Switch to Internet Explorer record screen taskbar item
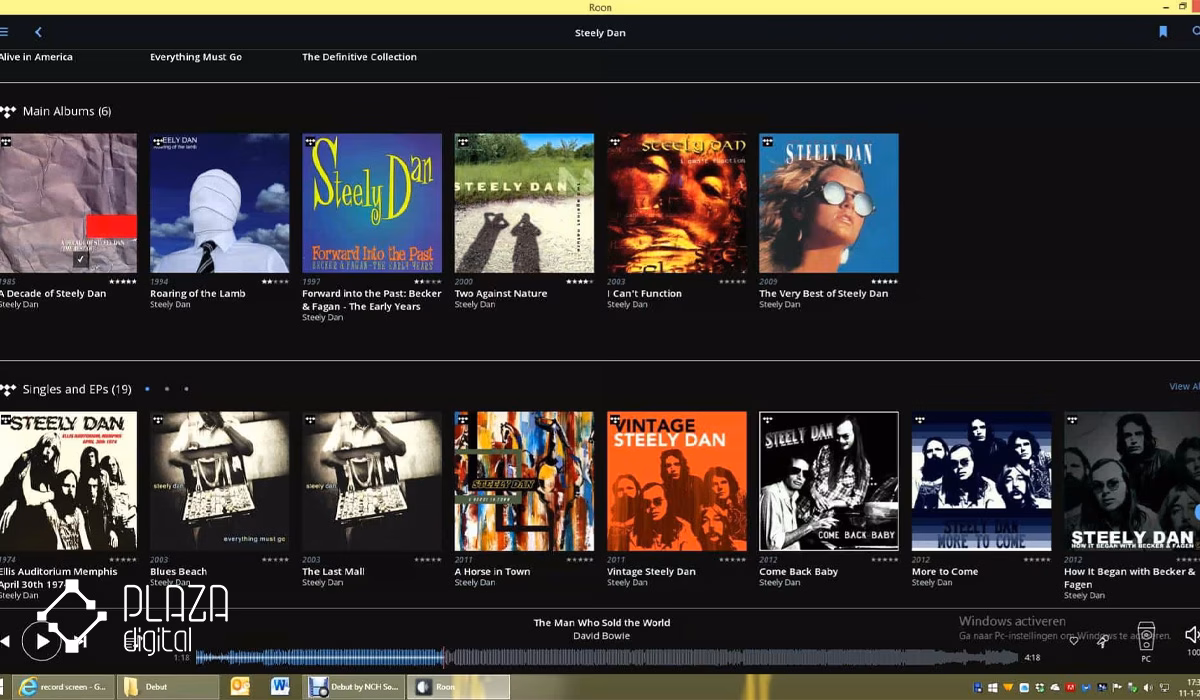The width and height of the screenshot is (1200, 700). click(x=63, y=687)
